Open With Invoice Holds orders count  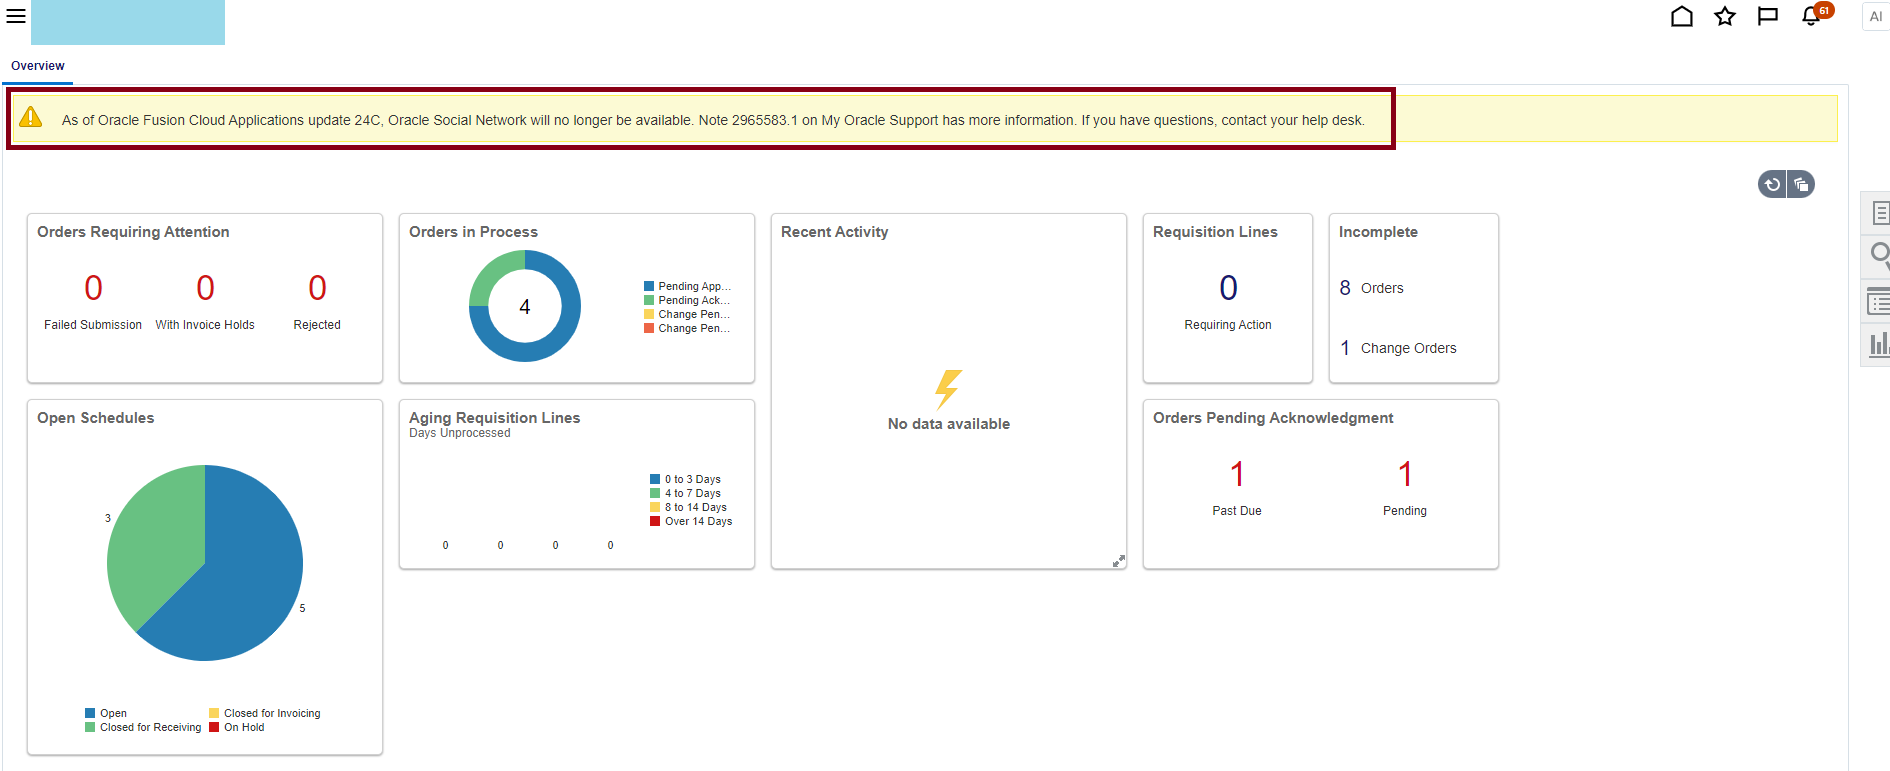(x=205, y=288)
